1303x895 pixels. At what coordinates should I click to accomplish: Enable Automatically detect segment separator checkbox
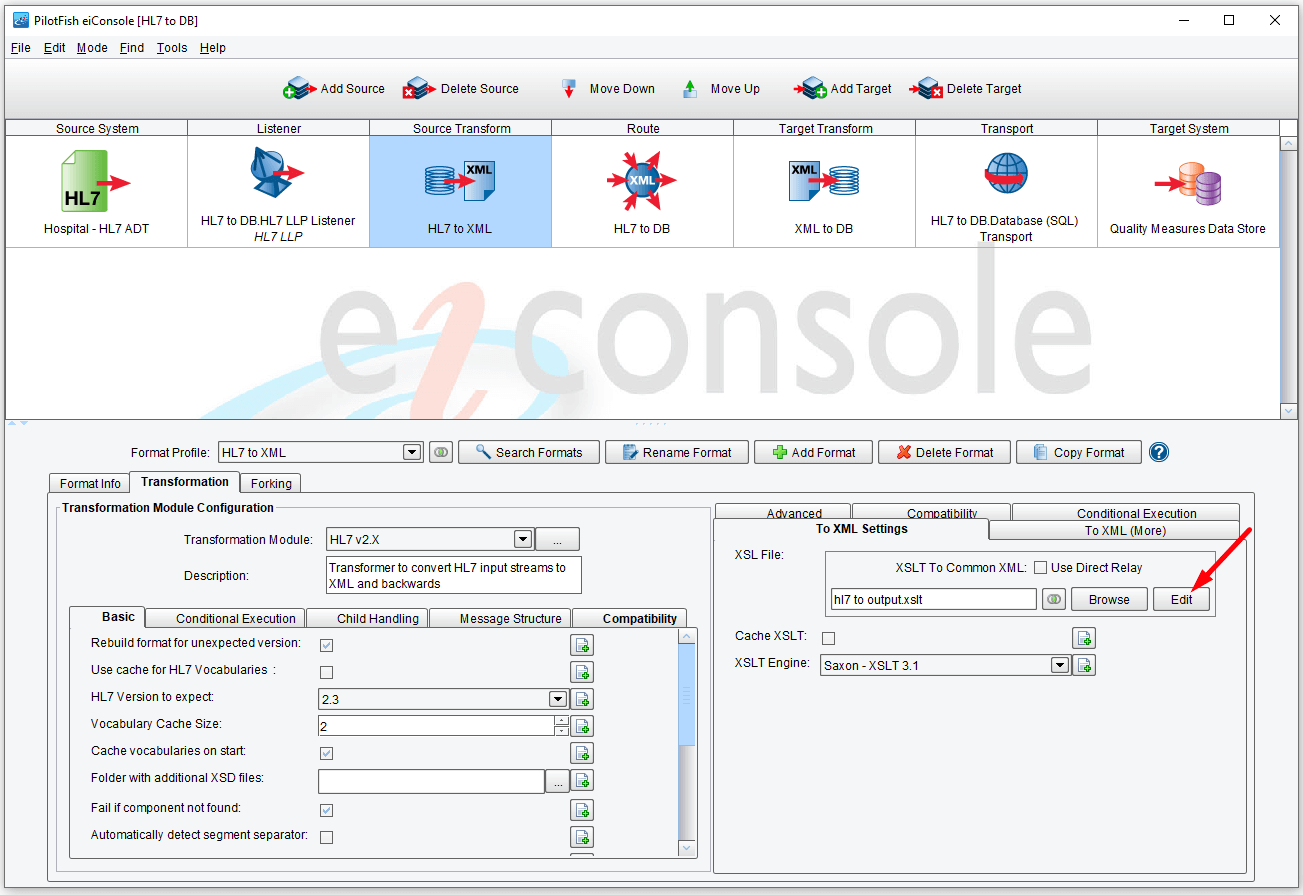(x=326, y=837)
